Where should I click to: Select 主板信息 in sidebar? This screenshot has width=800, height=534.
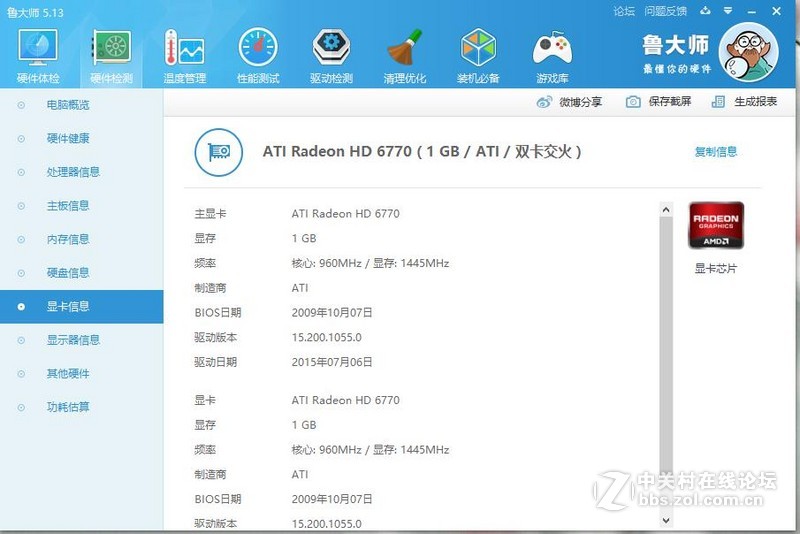82,206
